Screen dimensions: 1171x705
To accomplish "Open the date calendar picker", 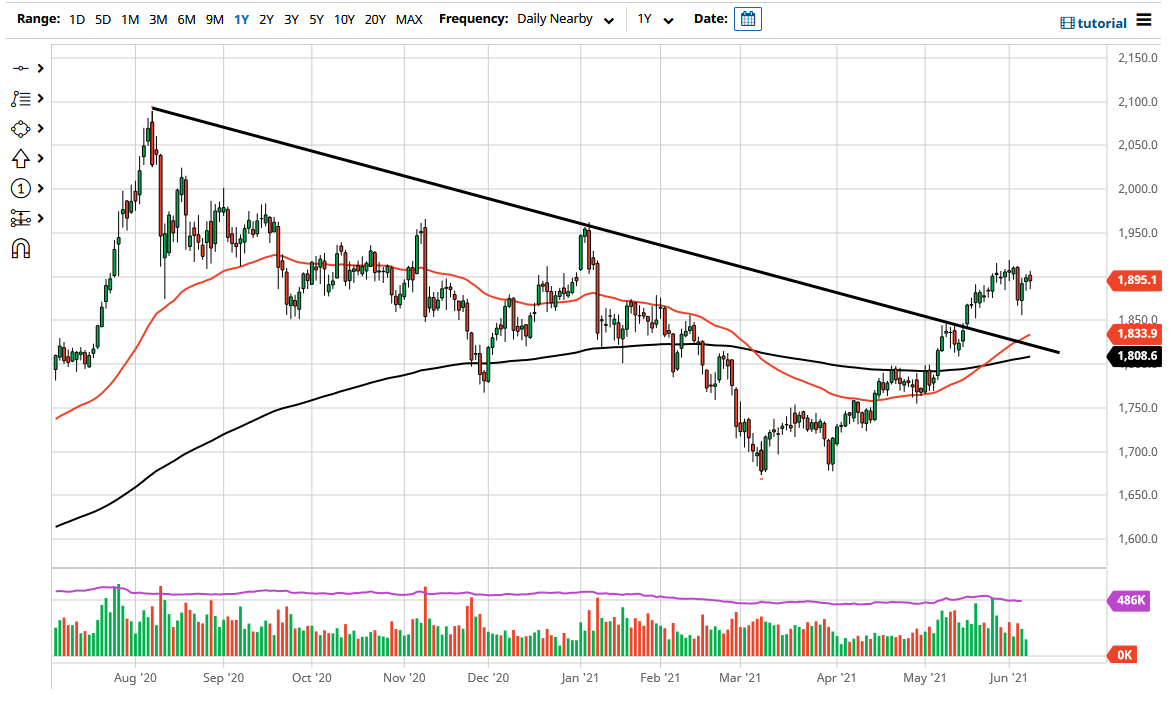I will point(748,19).
